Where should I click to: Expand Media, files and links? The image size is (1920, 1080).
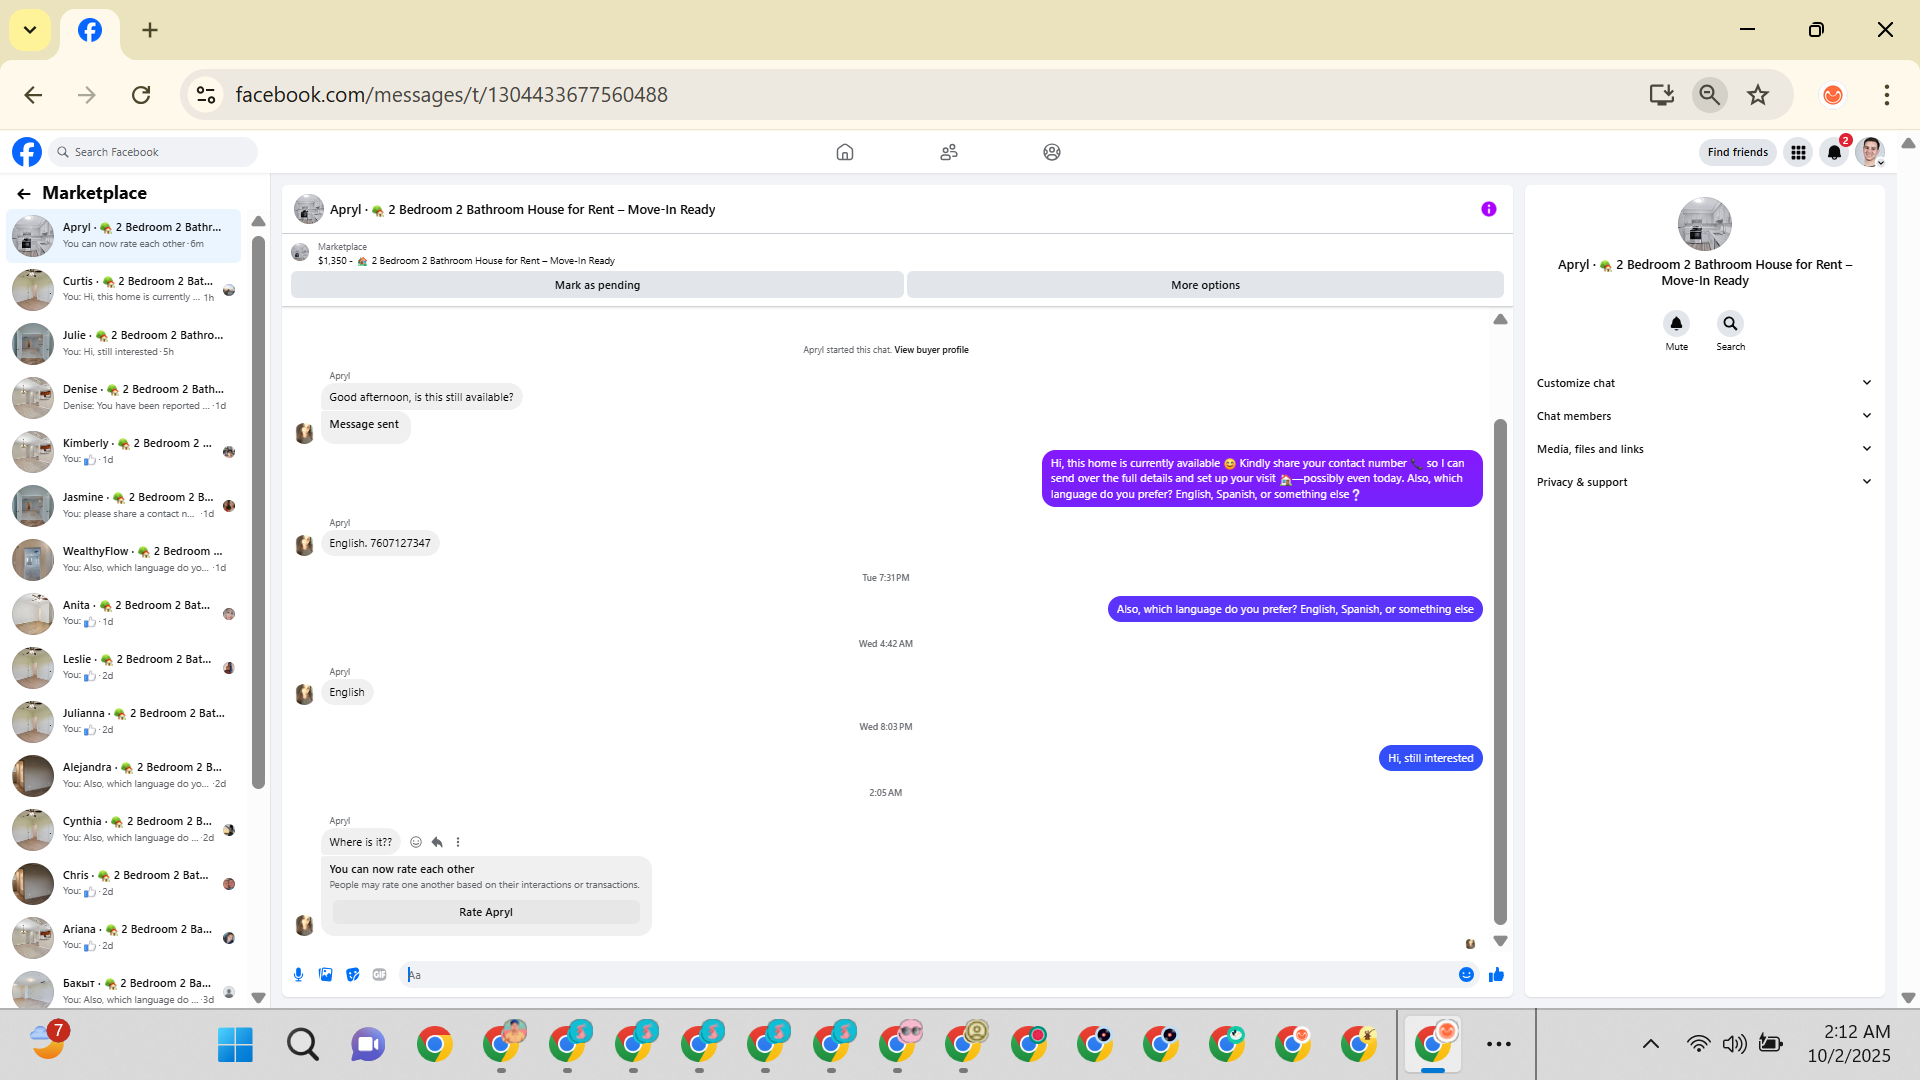click(x=1703, y=449)
